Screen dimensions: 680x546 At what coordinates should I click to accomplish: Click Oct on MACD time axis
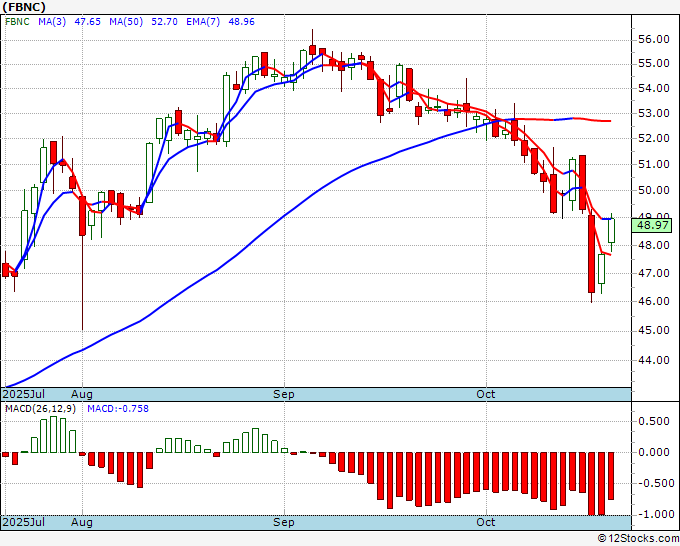[486, 522]
